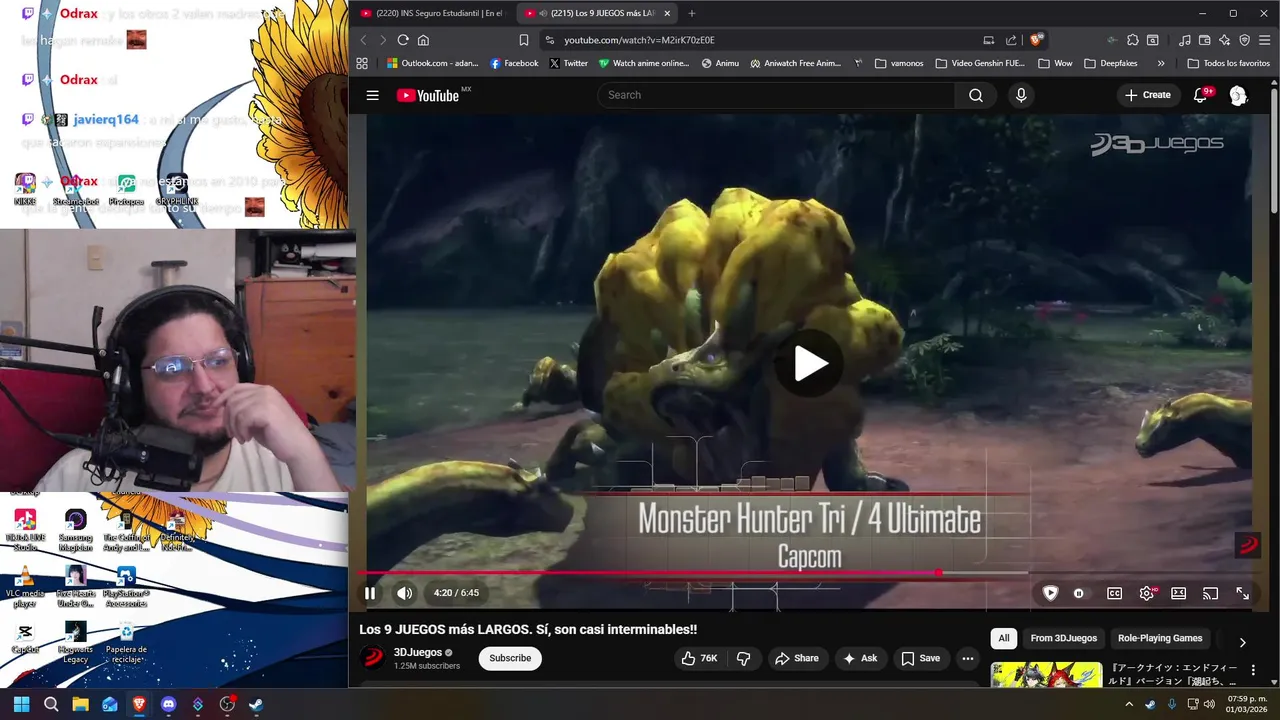Screen dimensions: 1280x720
Task: Go to YouTube home via logo
Action: (430, 95)
